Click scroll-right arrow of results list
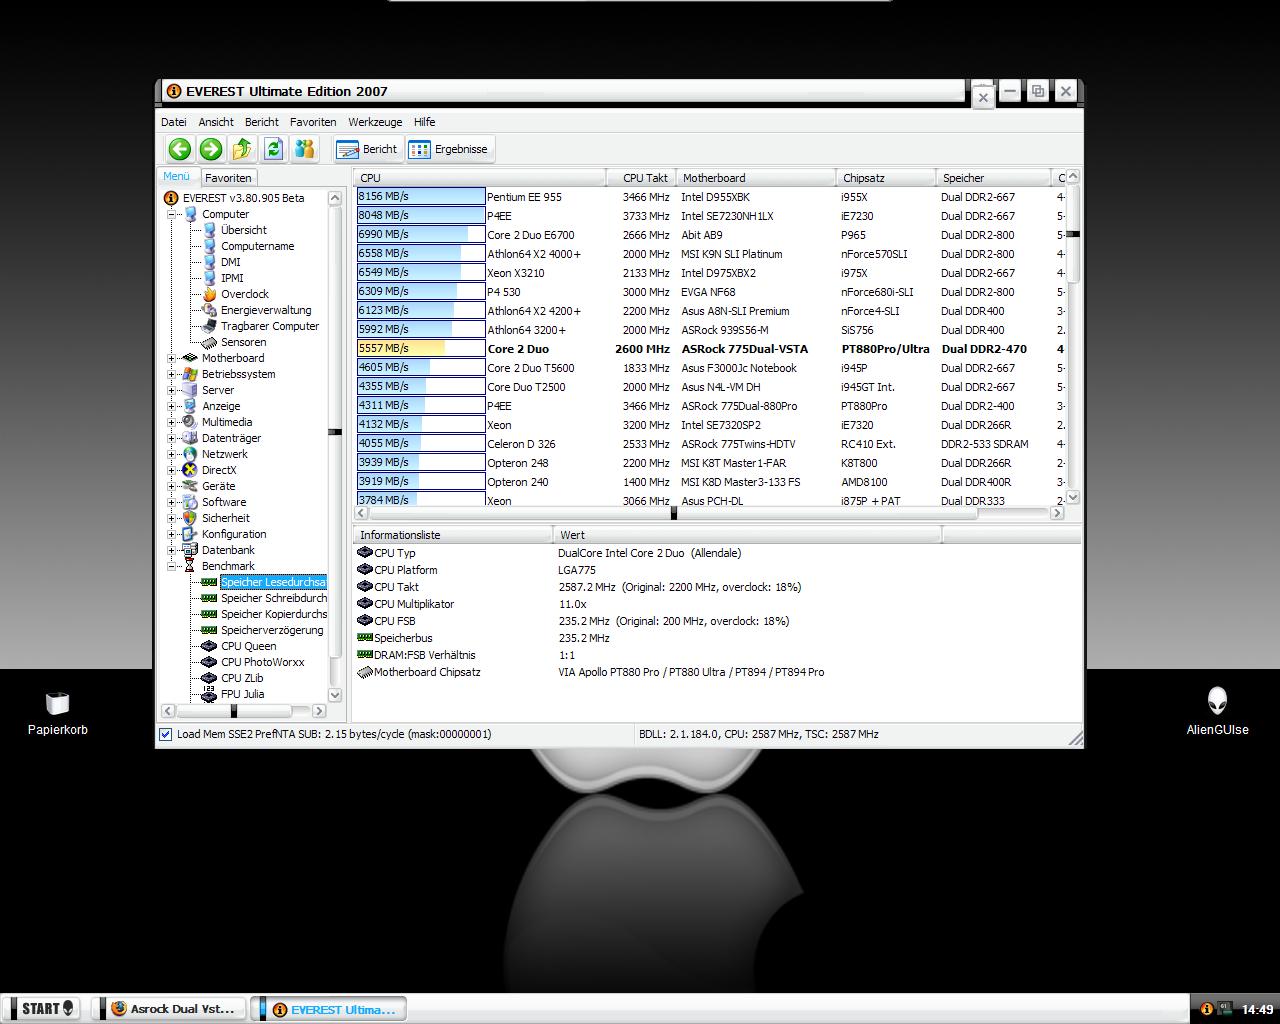The width and height of the screenshot is (1280, 1024). pos(1057,513)
